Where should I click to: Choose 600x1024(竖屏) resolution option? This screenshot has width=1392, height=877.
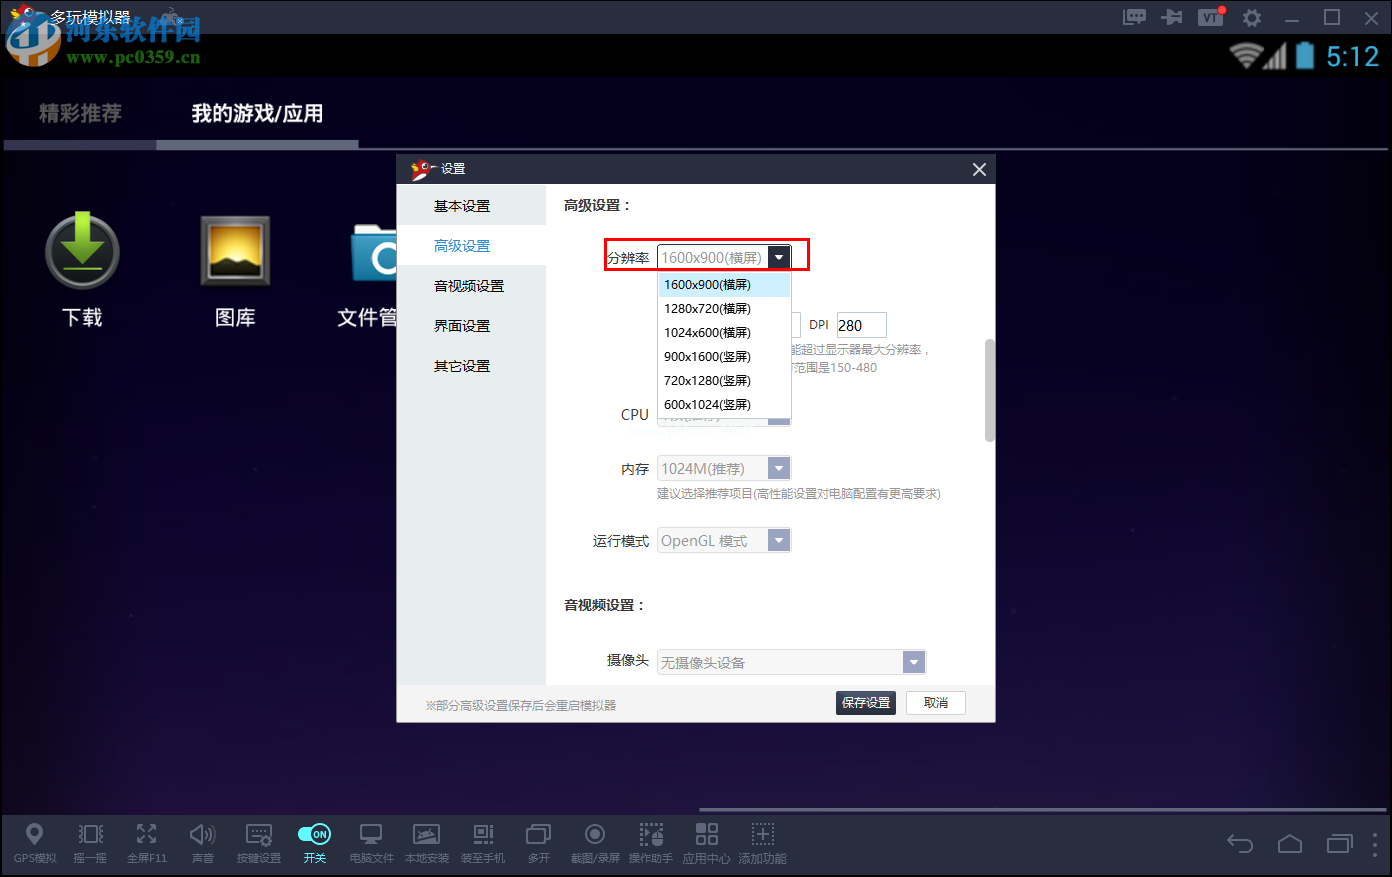tap(724, 405)
